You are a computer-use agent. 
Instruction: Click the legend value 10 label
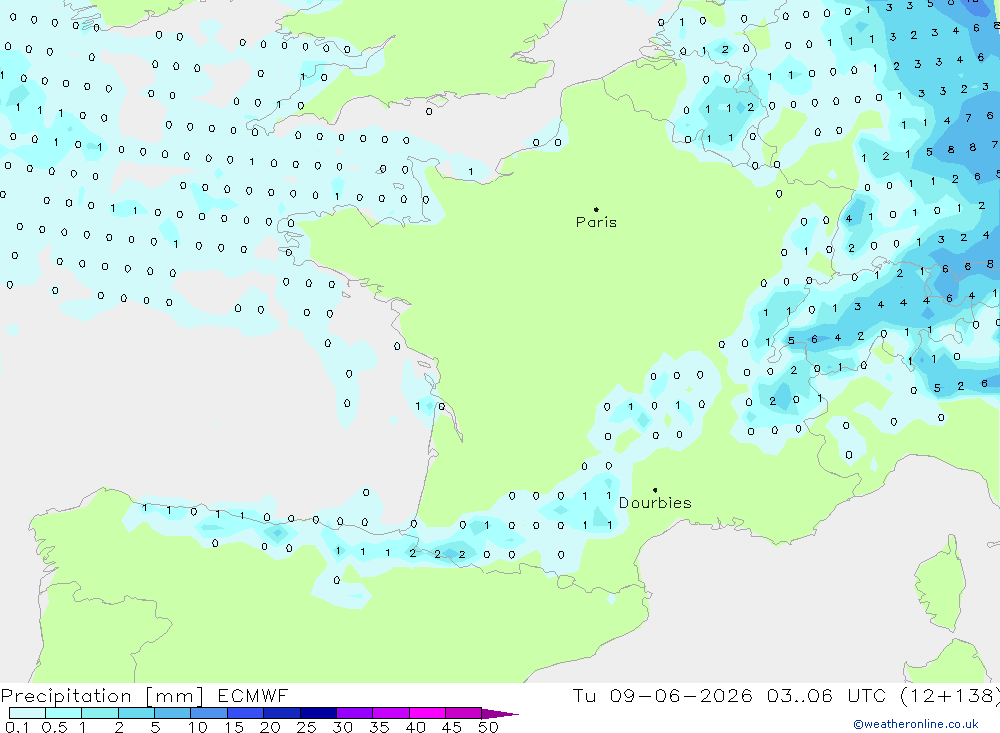[x=197, y=727]
